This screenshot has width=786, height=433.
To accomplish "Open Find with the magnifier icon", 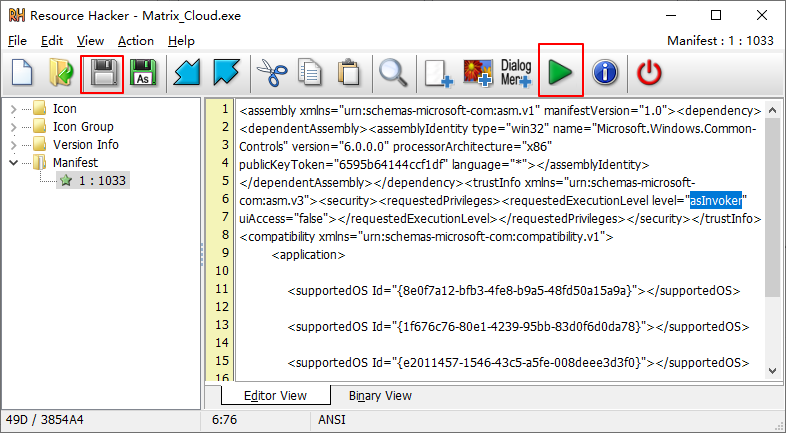I will [x=393, y=73].
